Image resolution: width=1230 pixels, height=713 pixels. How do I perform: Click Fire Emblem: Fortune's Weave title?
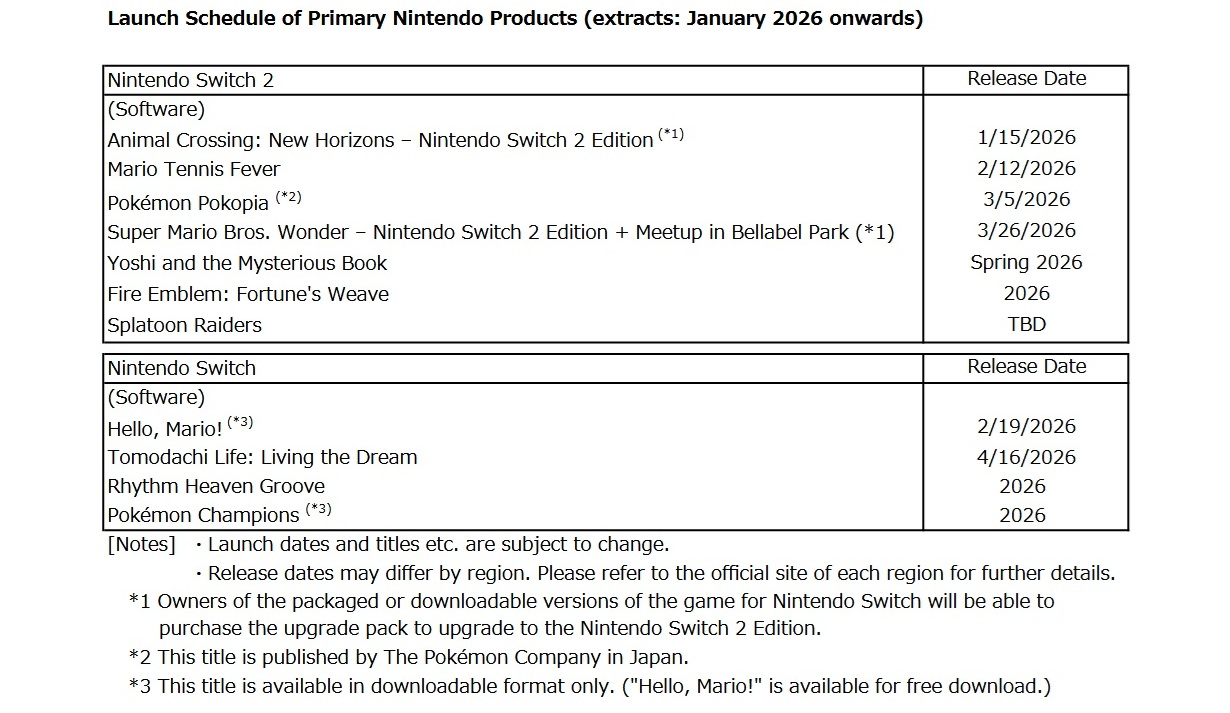(248, 294)
